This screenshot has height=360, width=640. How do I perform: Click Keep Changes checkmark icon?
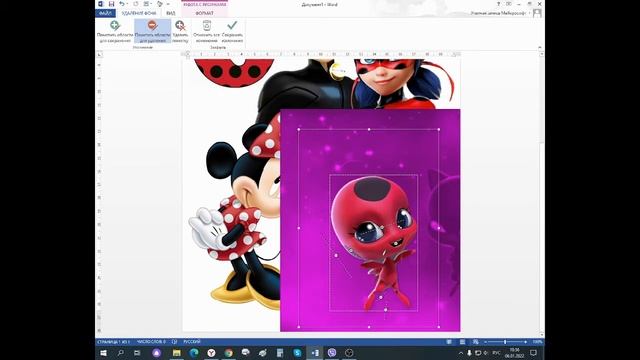pos(232,25)
